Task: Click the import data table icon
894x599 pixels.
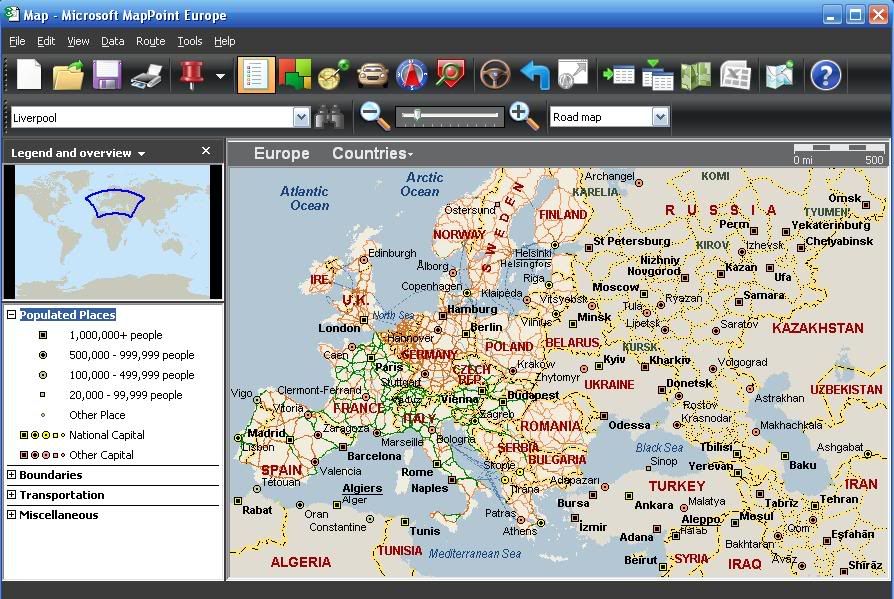Action: pos(619,75)
